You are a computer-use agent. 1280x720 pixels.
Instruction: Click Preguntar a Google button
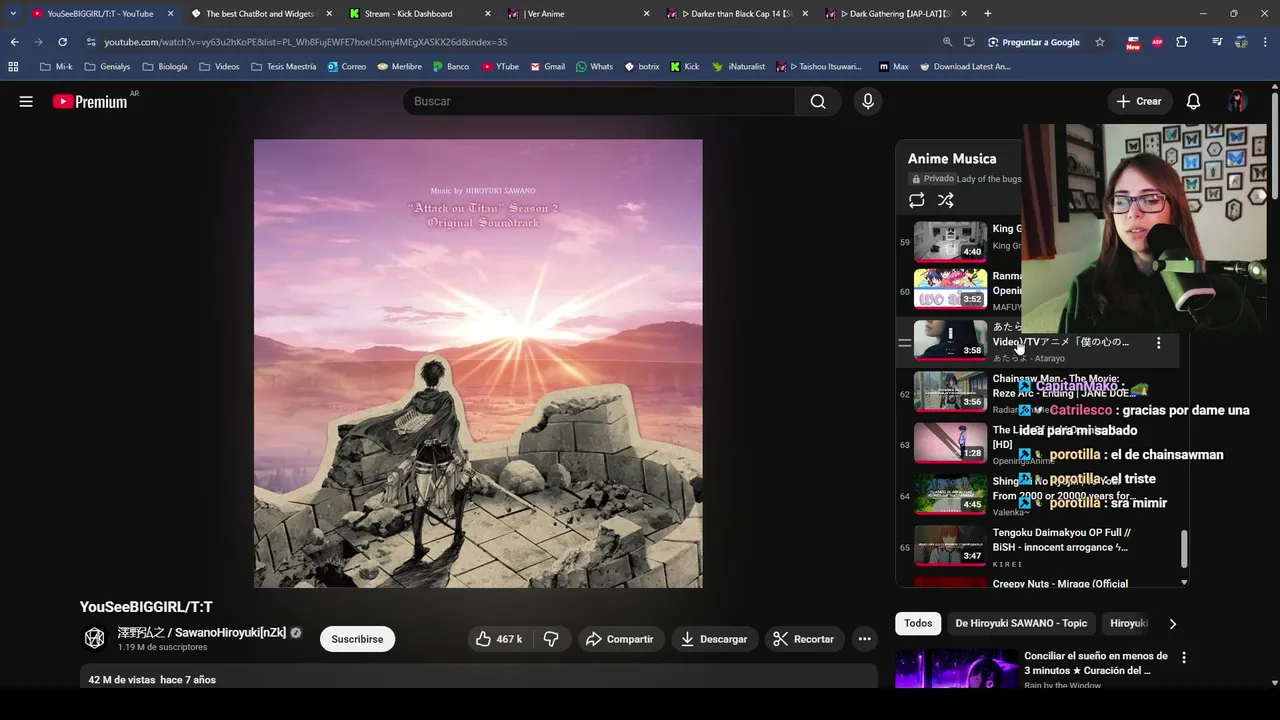[x=1033, y=42]
